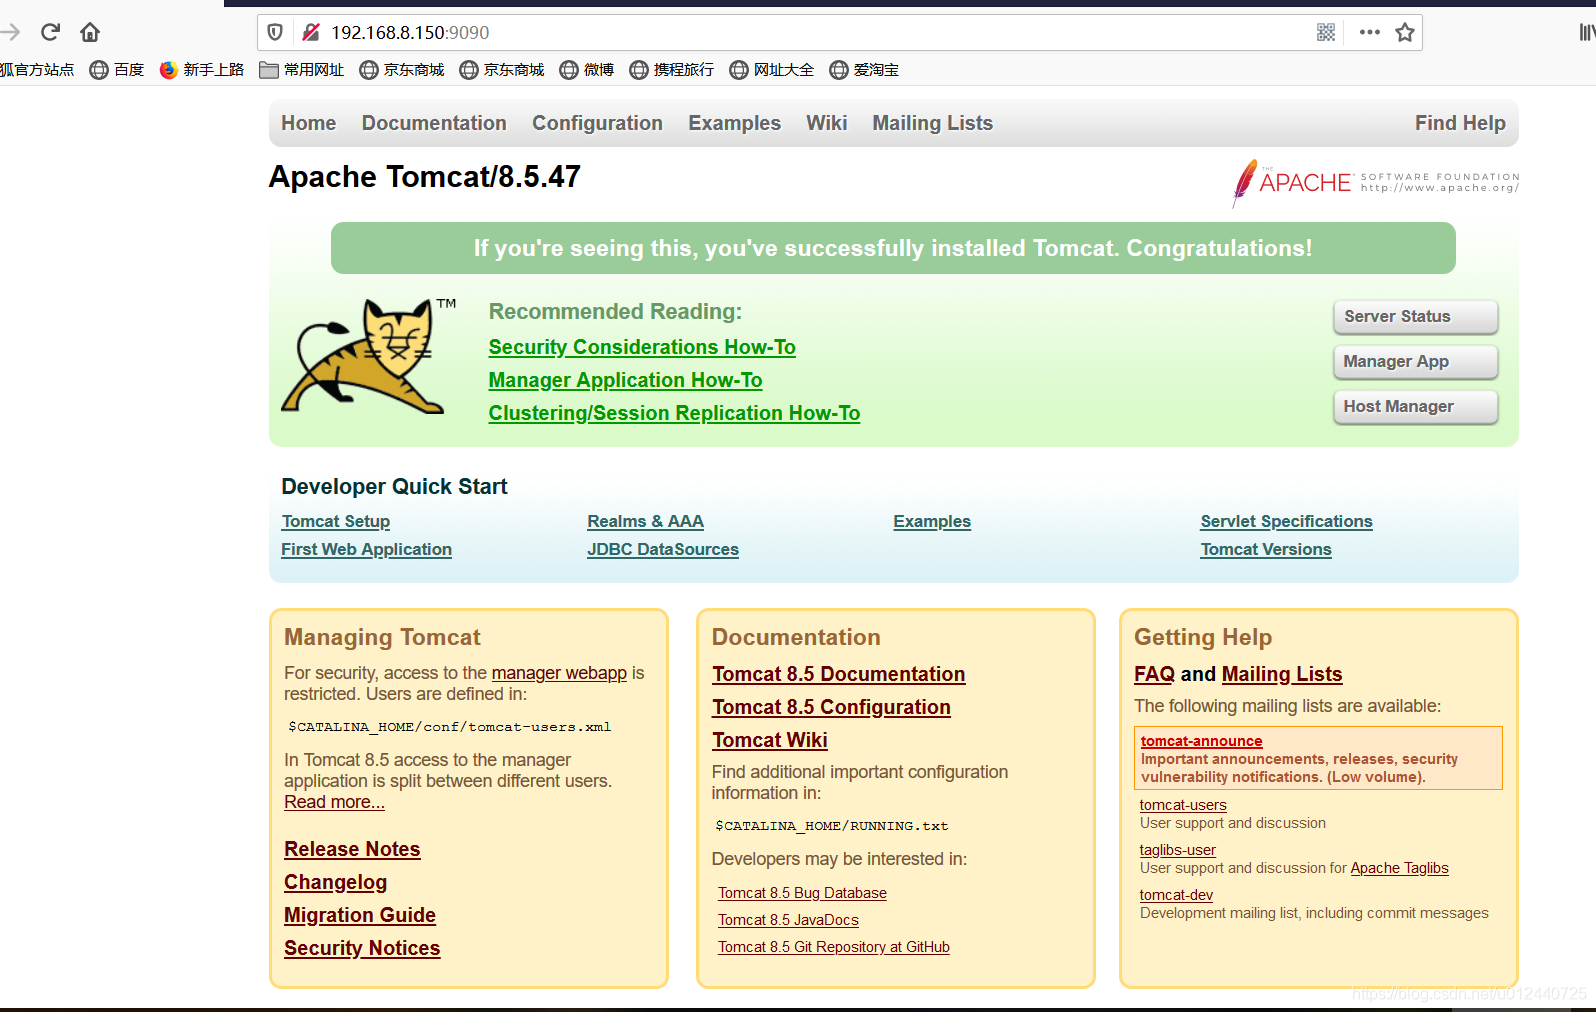The image size is (1596, 1012).
Task: Open Migration Guide link
Action: [x=360, y=915]
